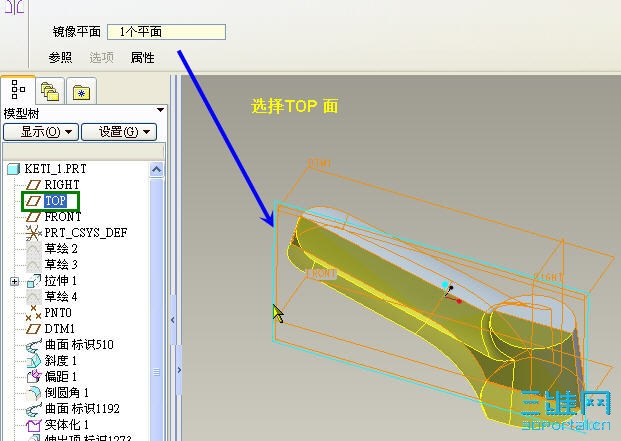Image resolution: width=621 pixels, height=441 pixels.
Task: Select PRT_CSYS_DEF coordinate system
Action: pos(86,232)
